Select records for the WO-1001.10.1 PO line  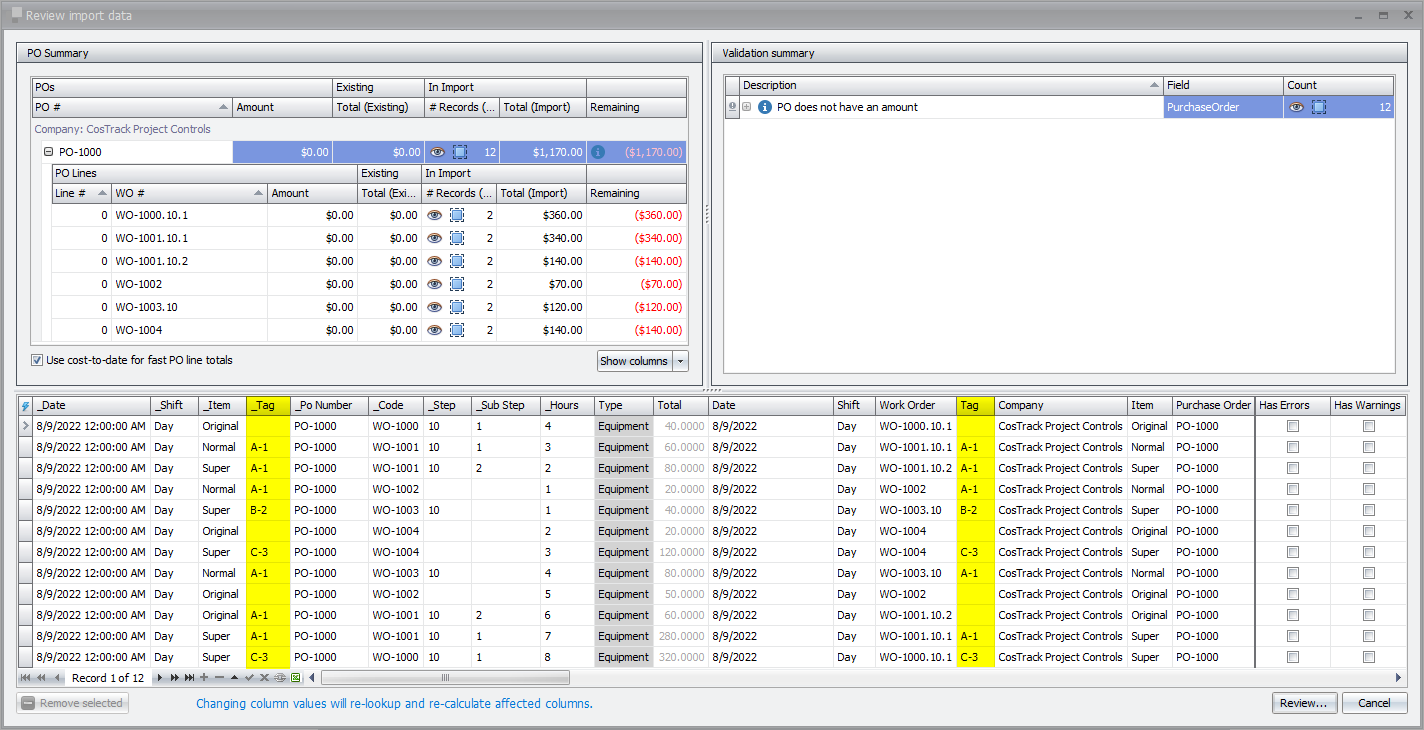456,238
